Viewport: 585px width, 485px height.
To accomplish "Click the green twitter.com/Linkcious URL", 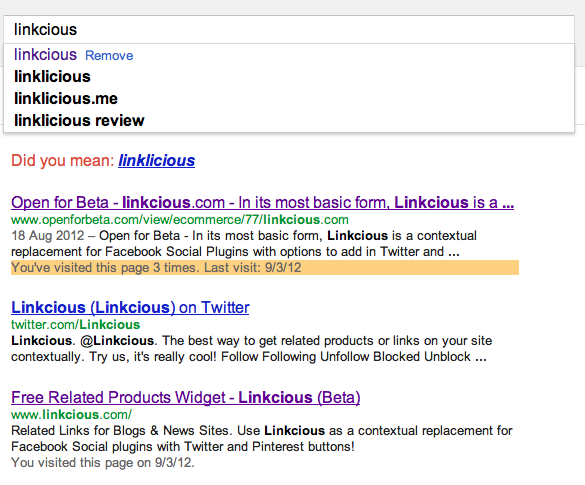I will (x=75, y=325).
